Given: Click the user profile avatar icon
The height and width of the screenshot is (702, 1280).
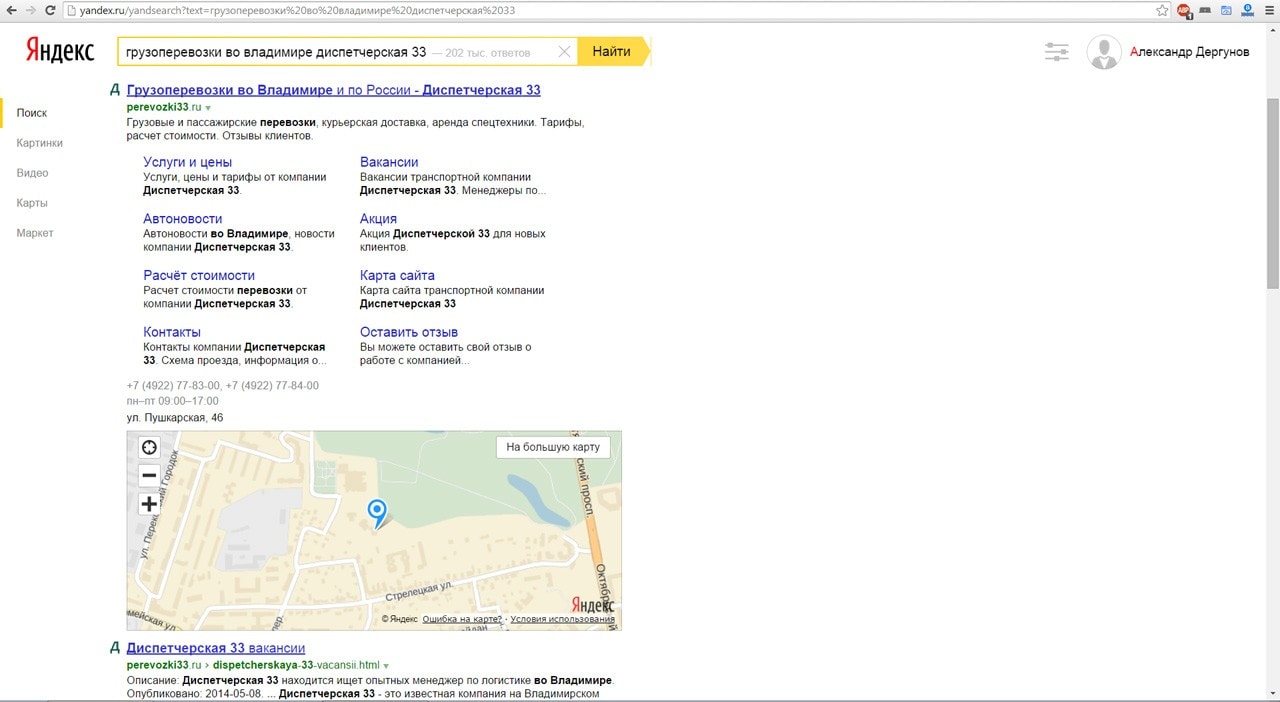Looking at the screenshot, I should (x=1103, y=52).
